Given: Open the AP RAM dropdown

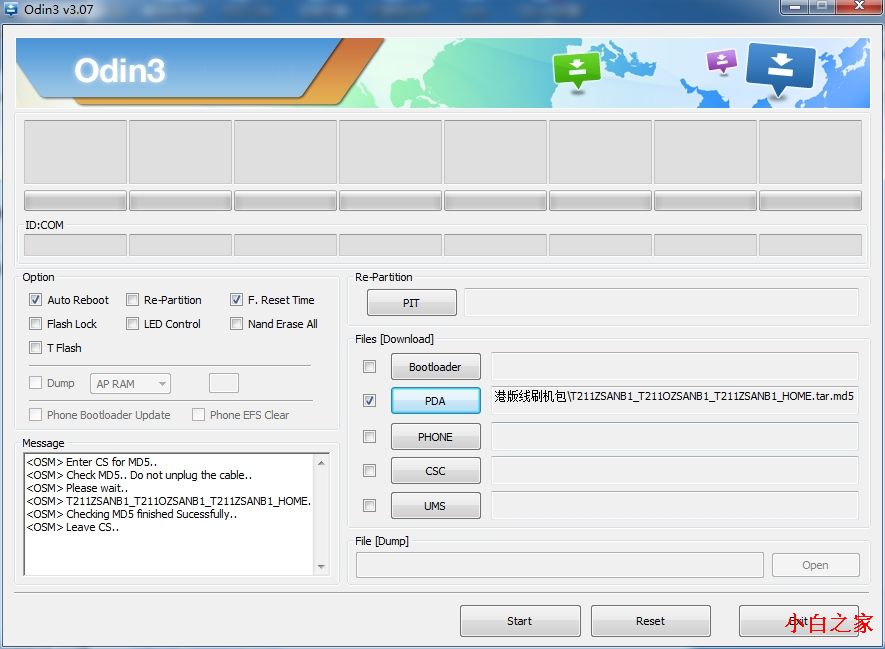Looking at the screenshot, I should [130, 384].
